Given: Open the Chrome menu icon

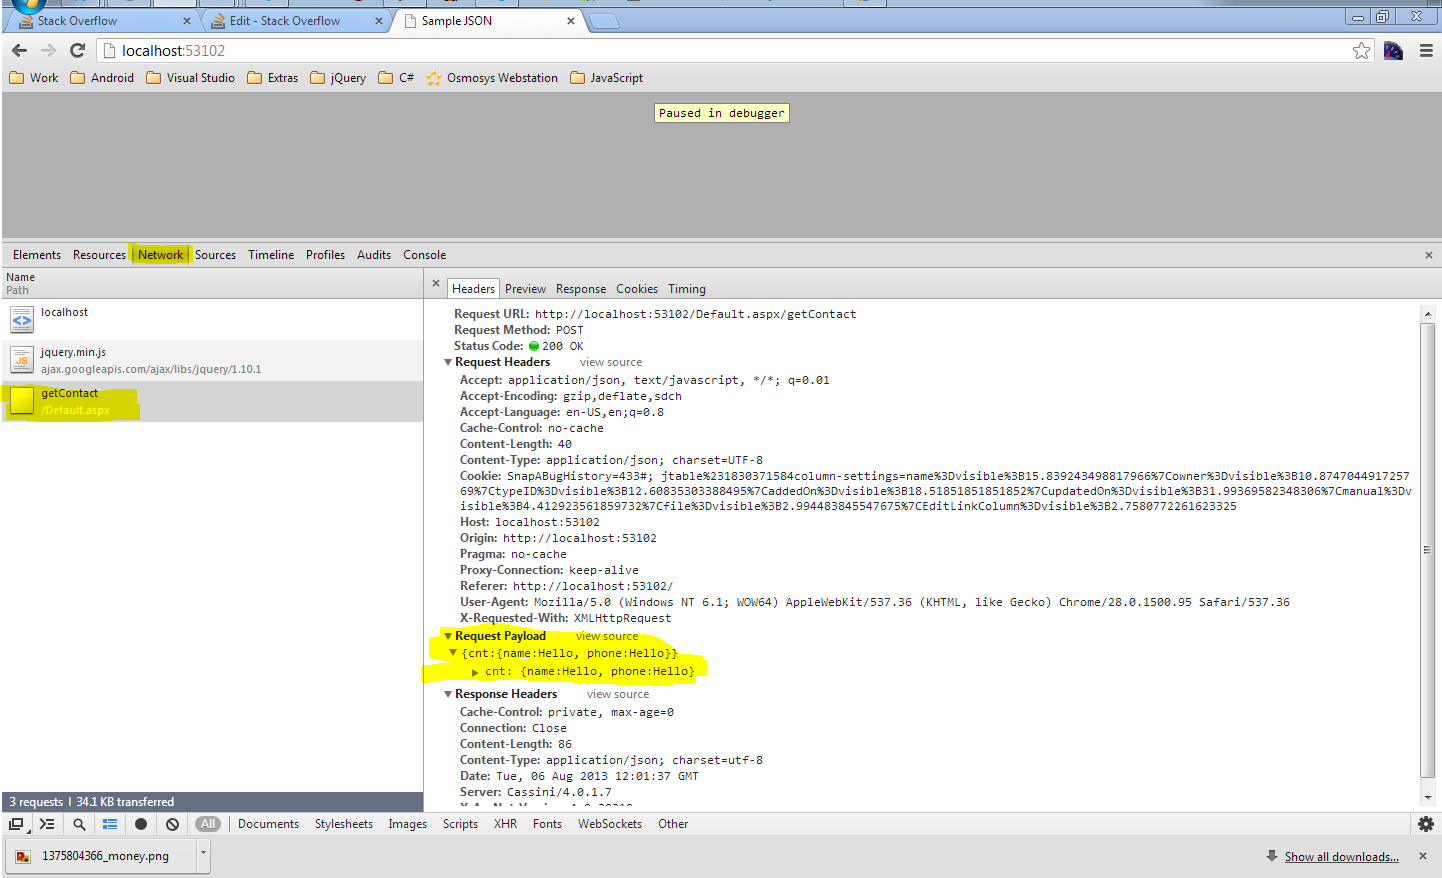Looking at the screenshot, I should 1426,50.
